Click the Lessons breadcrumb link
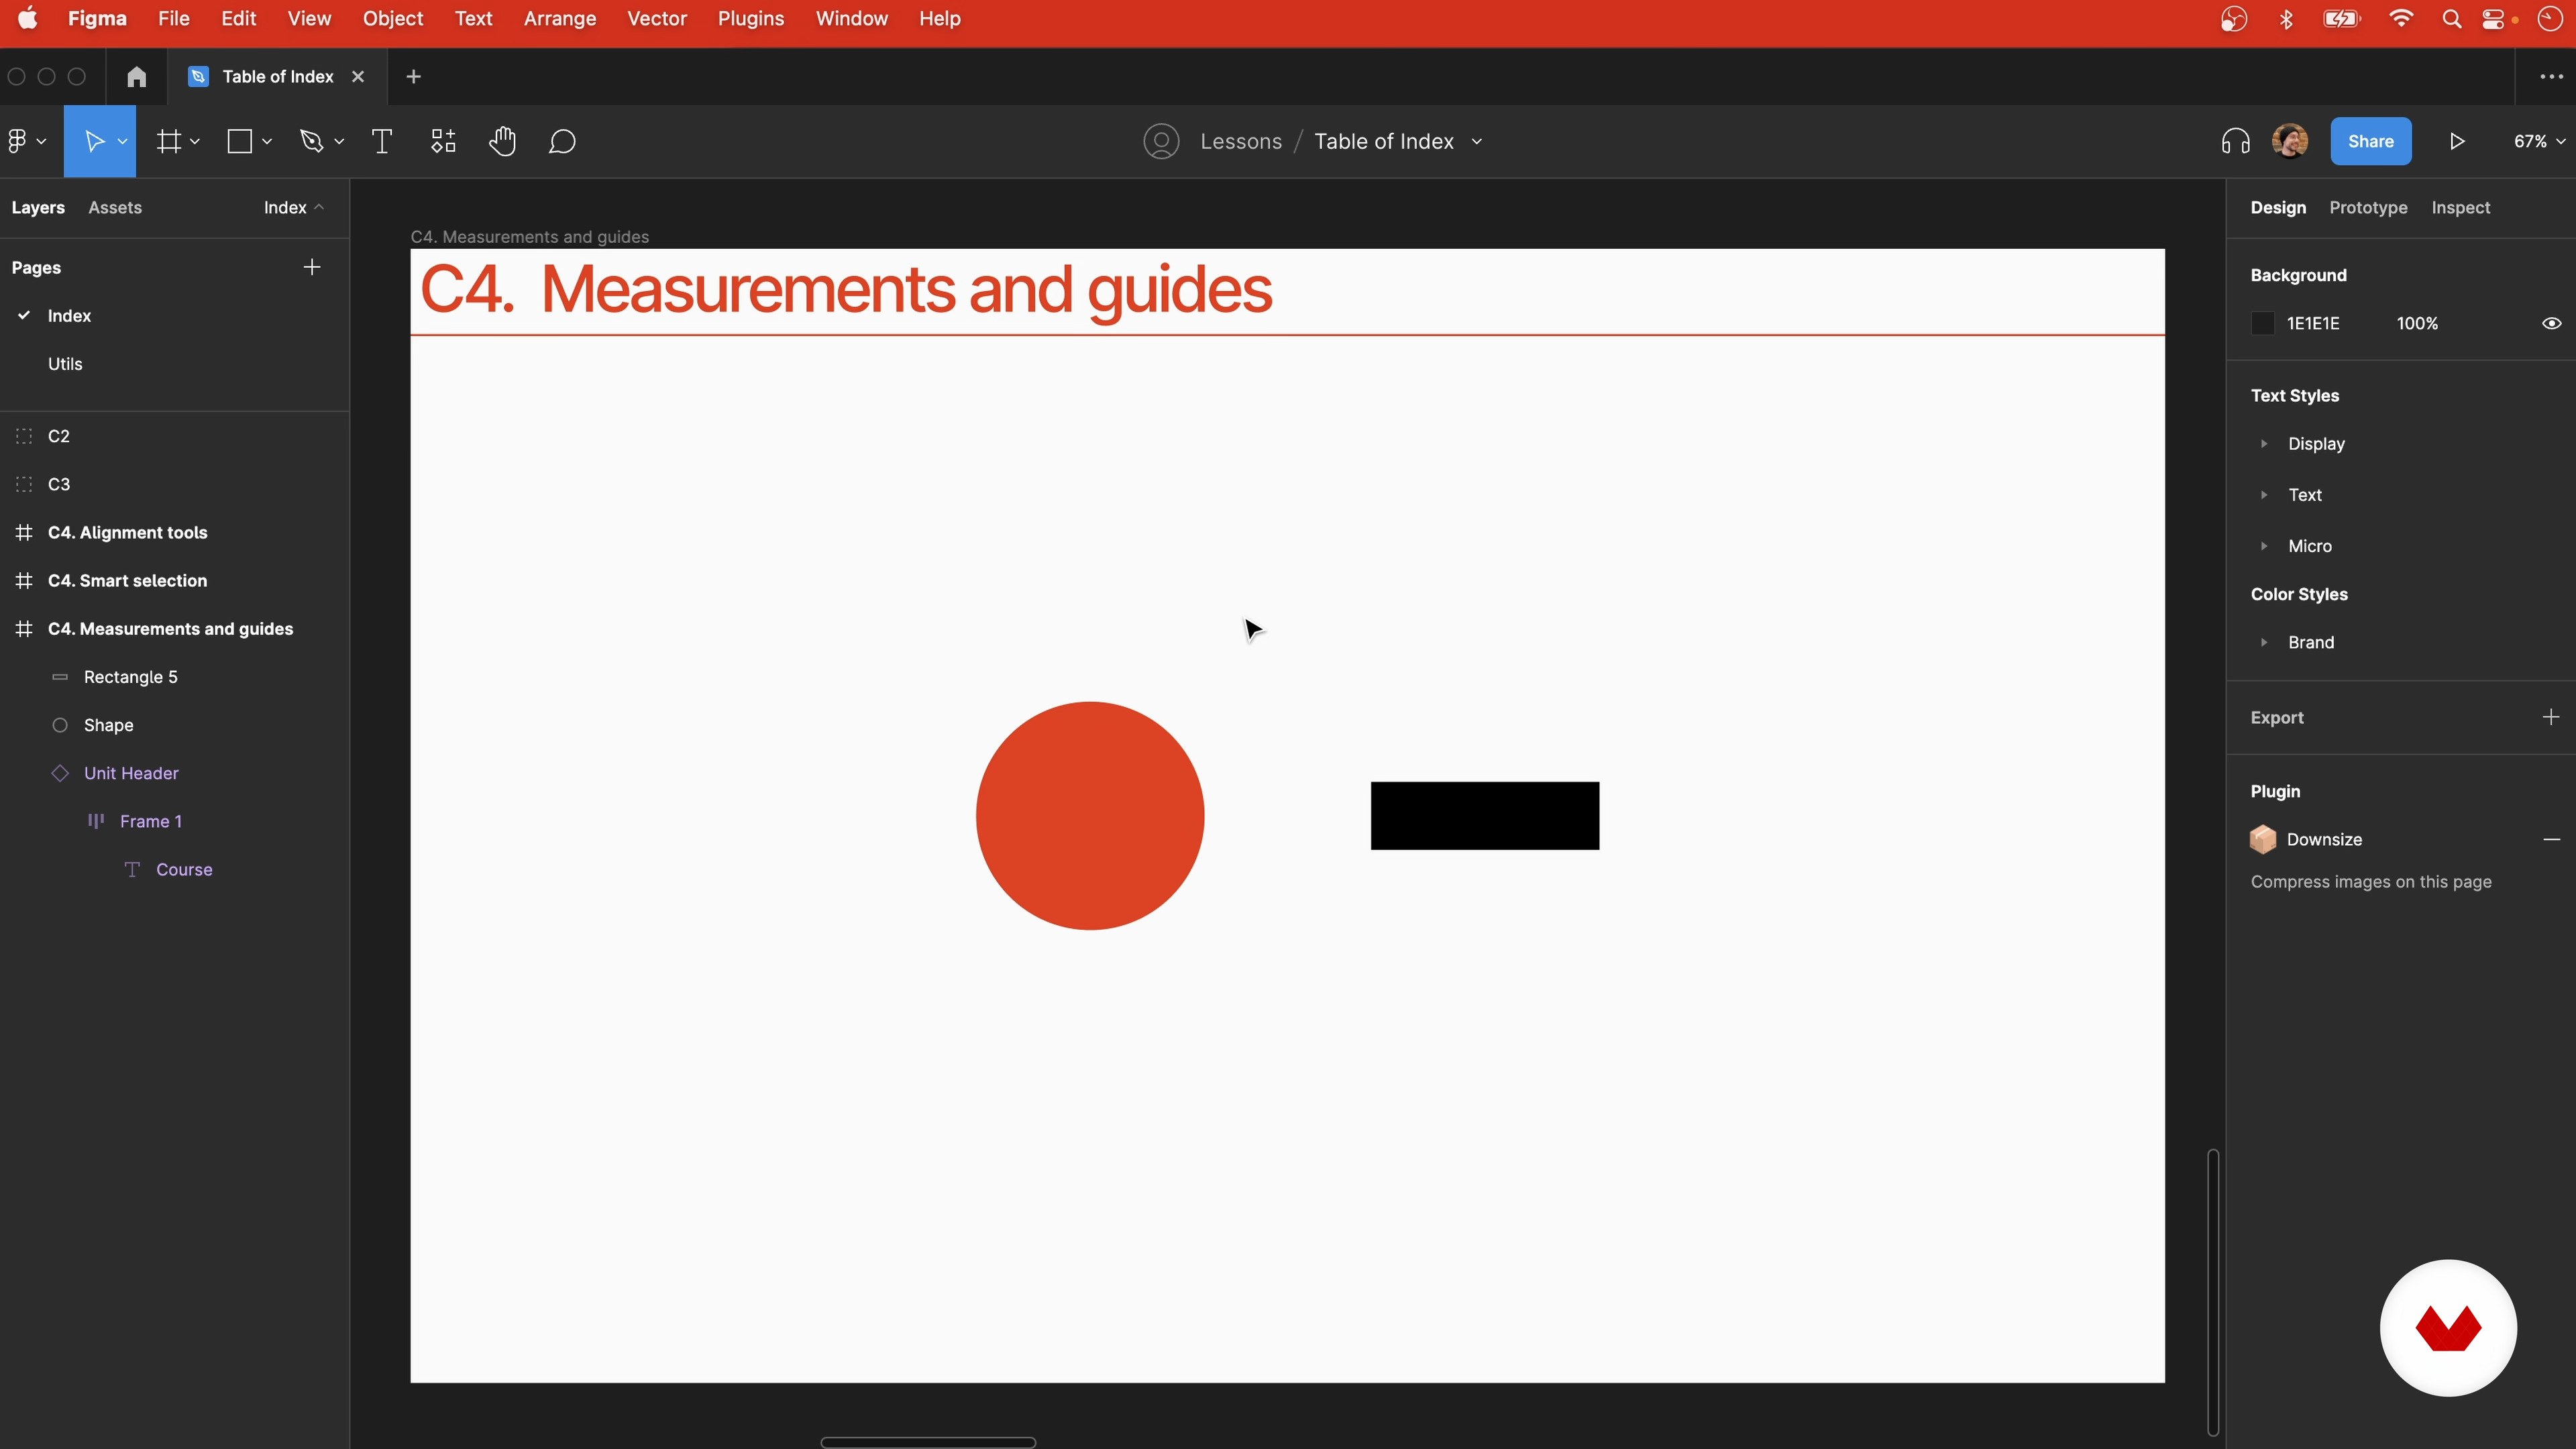The image size is (2576, 1449). [x=1240, y=141]
